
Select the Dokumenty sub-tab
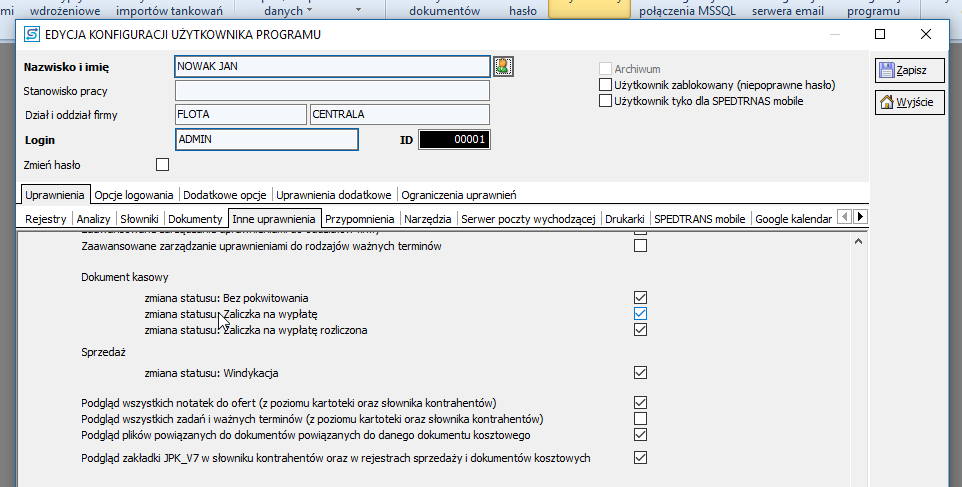(195, 219)
